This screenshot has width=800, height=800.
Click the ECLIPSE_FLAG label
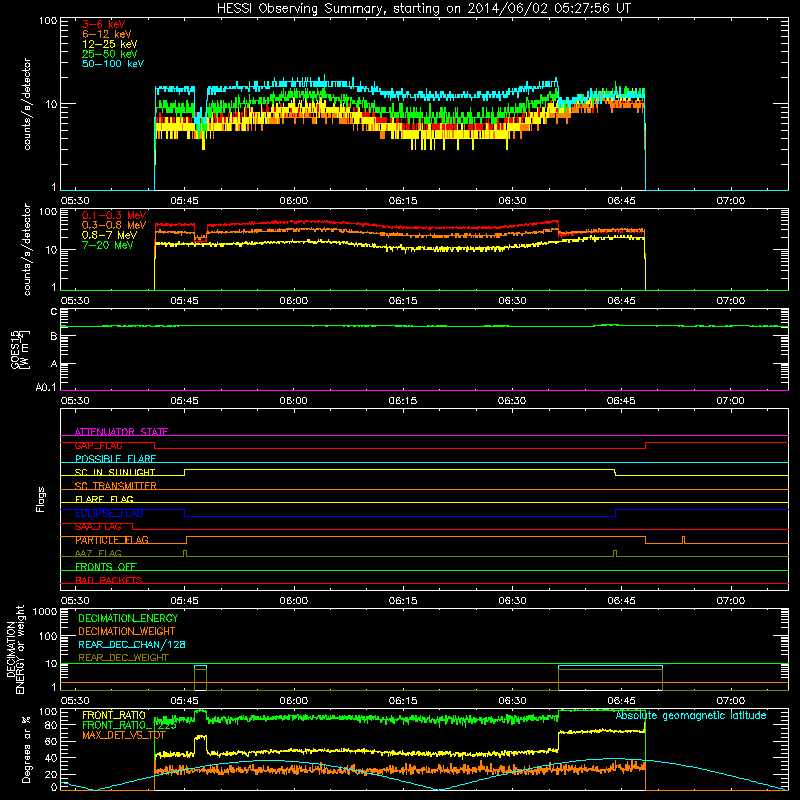pos(109,513)
